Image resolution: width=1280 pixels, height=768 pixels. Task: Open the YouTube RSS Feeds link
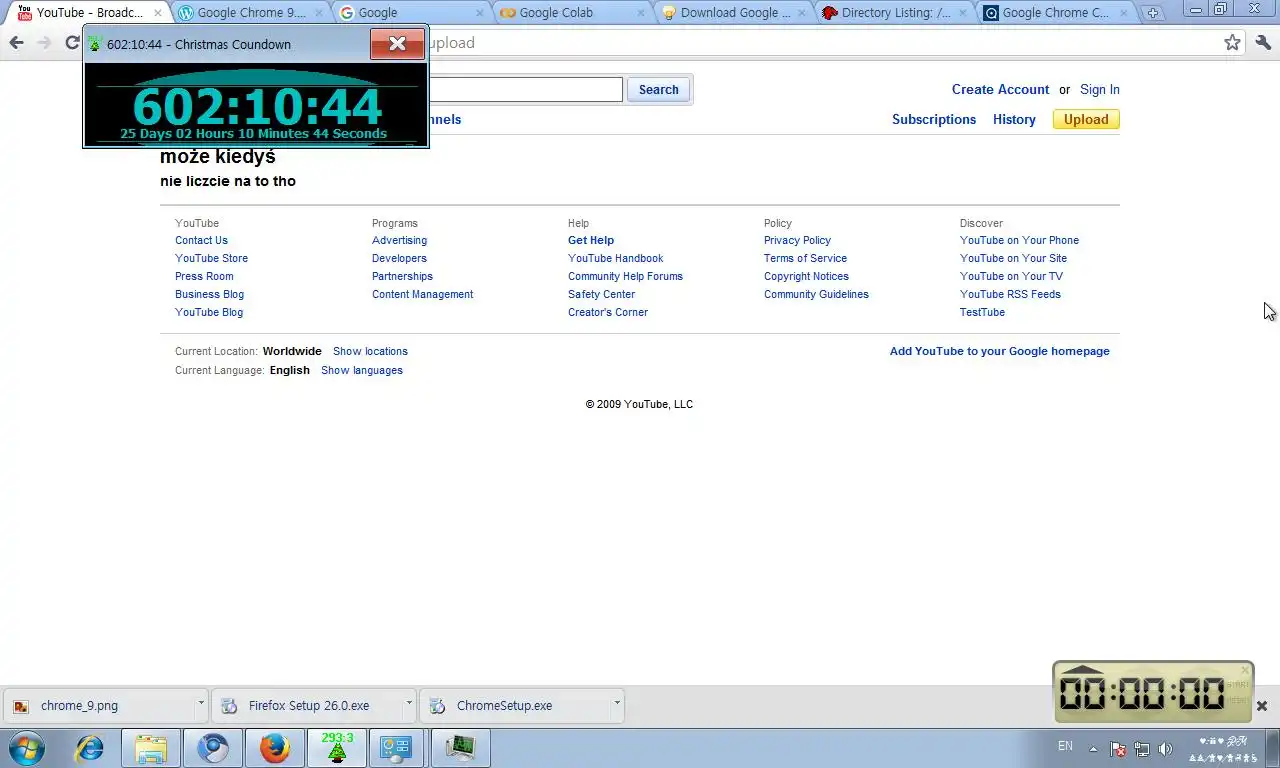pos(1010,294)
